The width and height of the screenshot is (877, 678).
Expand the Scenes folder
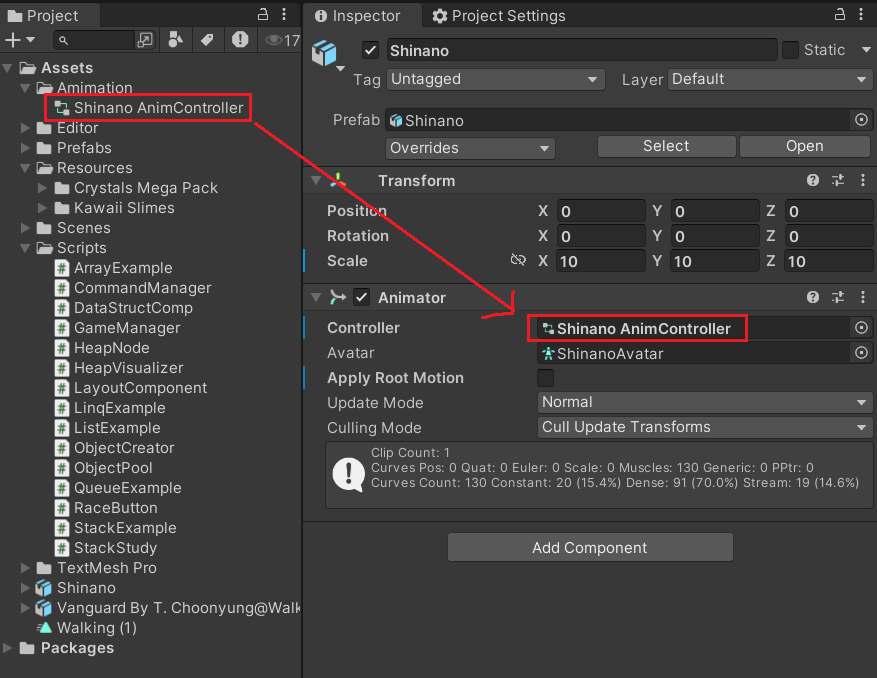25,228
